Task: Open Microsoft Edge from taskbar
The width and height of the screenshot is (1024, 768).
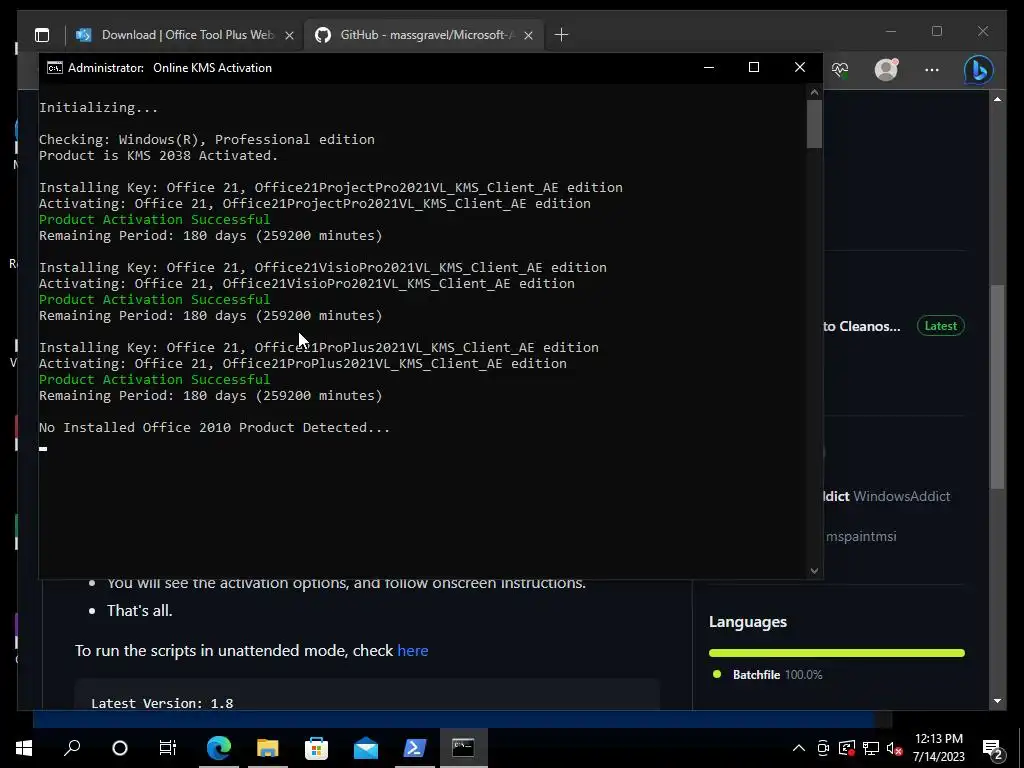Action: click(x=219, y=748)
